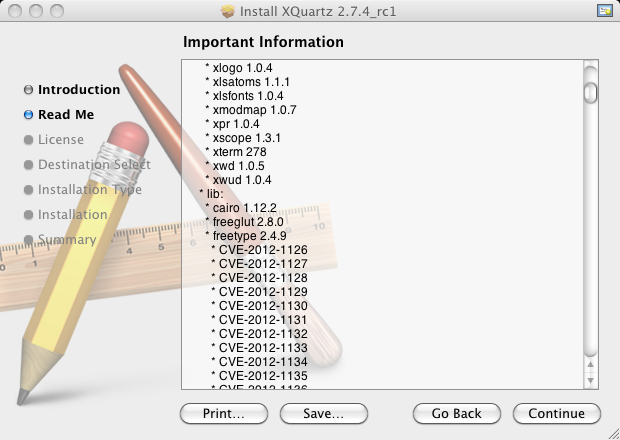Click the 'CVE-2012-1135' entry

click(259, 376)
